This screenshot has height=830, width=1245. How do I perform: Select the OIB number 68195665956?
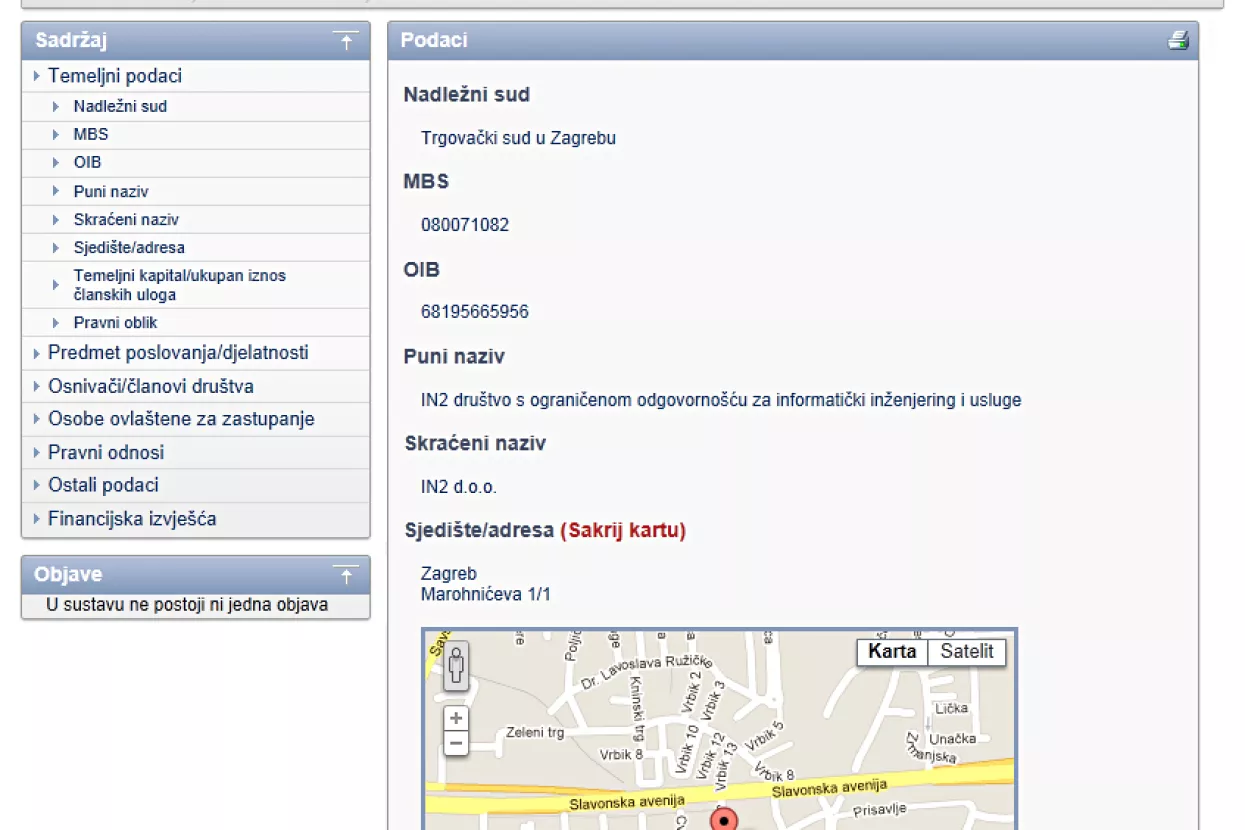click(x=475, y=312)
